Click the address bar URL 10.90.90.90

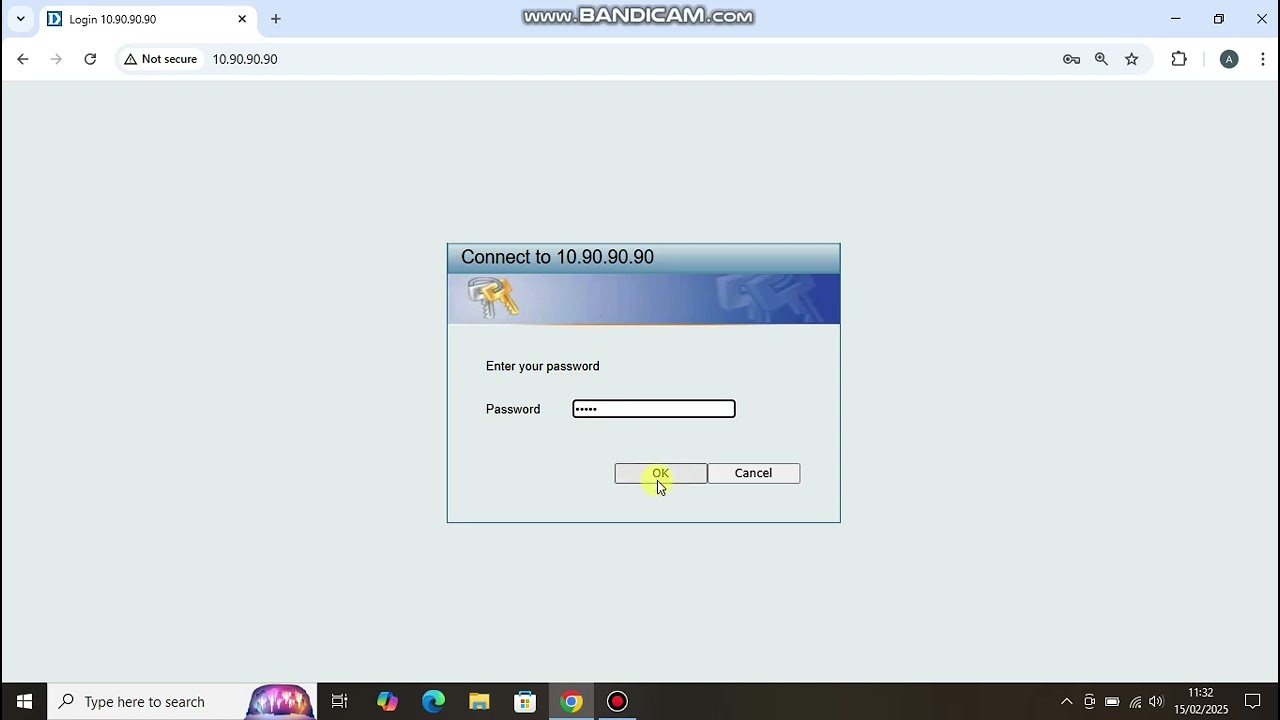click(x=245, y=59)
